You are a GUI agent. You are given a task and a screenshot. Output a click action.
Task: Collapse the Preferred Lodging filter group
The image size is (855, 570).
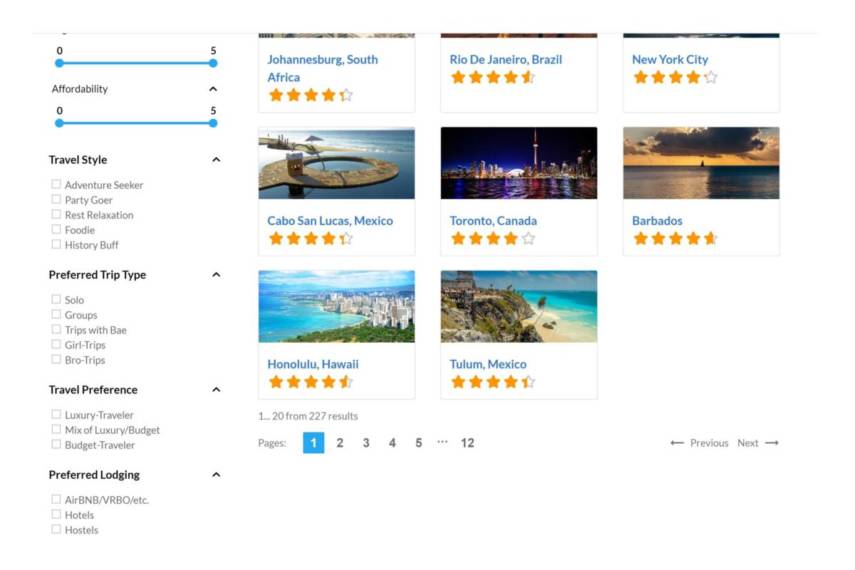pyautogui.click(x=216, y=475)
